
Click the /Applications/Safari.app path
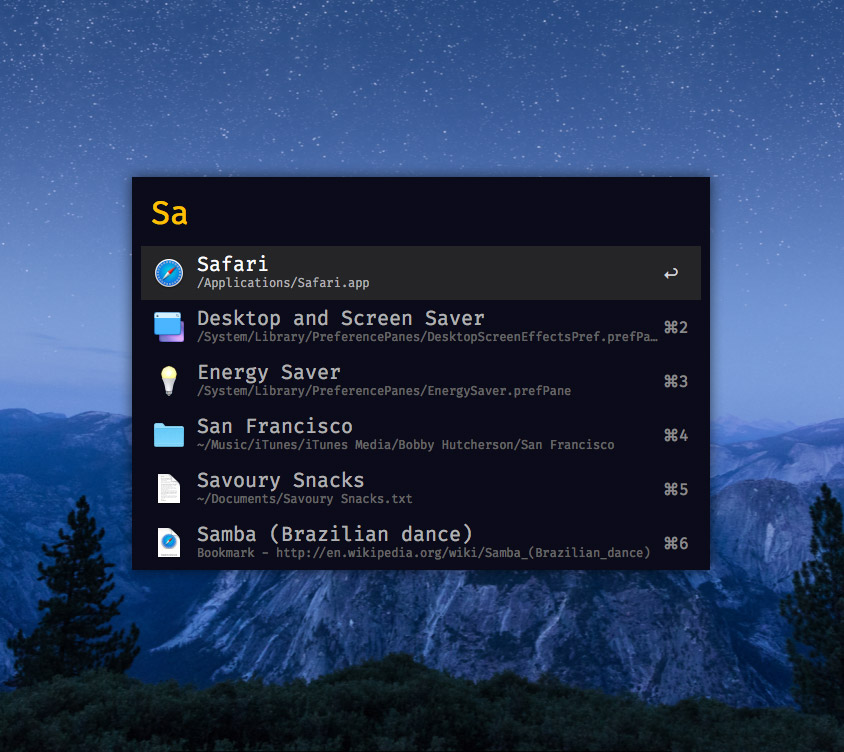click(283, 283)
